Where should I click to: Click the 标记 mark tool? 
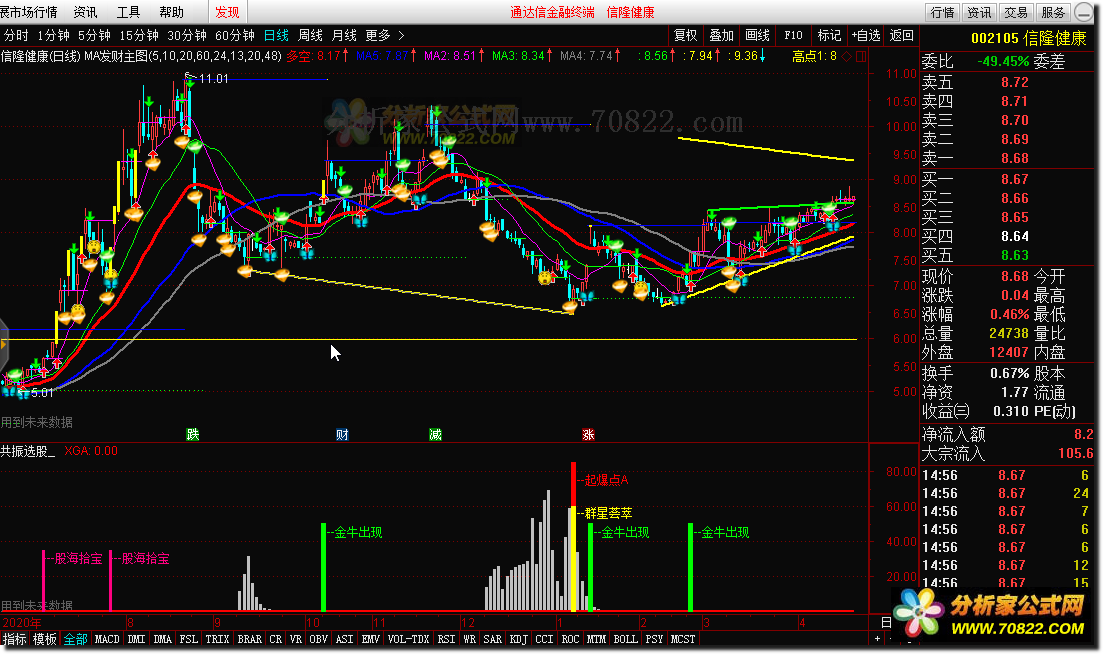click(829, 35)
